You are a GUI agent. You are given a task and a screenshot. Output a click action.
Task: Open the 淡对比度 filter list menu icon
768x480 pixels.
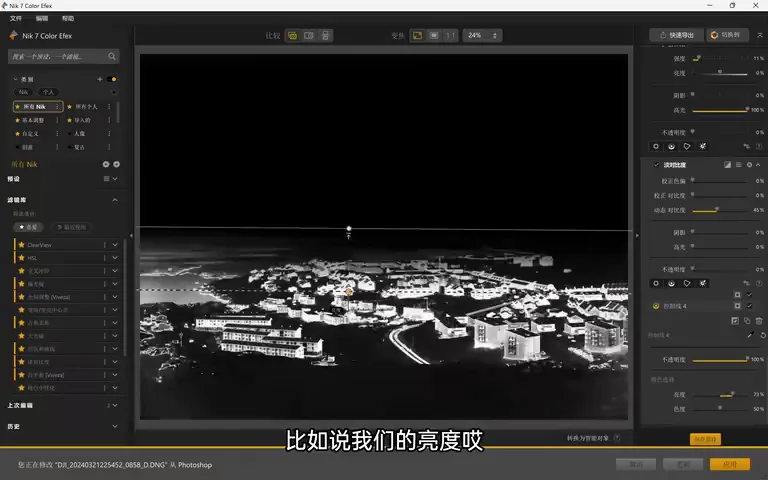tap(739, 165)
